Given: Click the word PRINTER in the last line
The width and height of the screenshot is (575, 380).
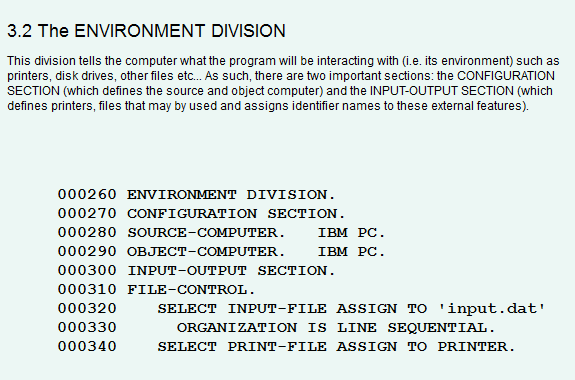Looking at the screenshot, I should [476, 347].
